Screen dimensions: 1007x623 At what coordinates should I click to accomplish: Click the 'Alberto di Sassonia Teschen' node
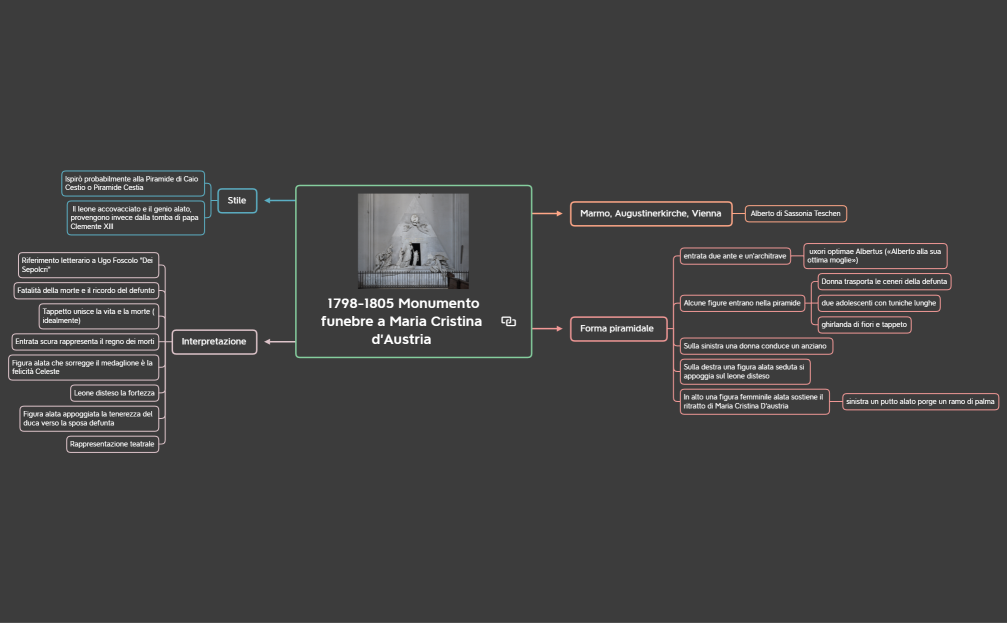coord(797,213)
